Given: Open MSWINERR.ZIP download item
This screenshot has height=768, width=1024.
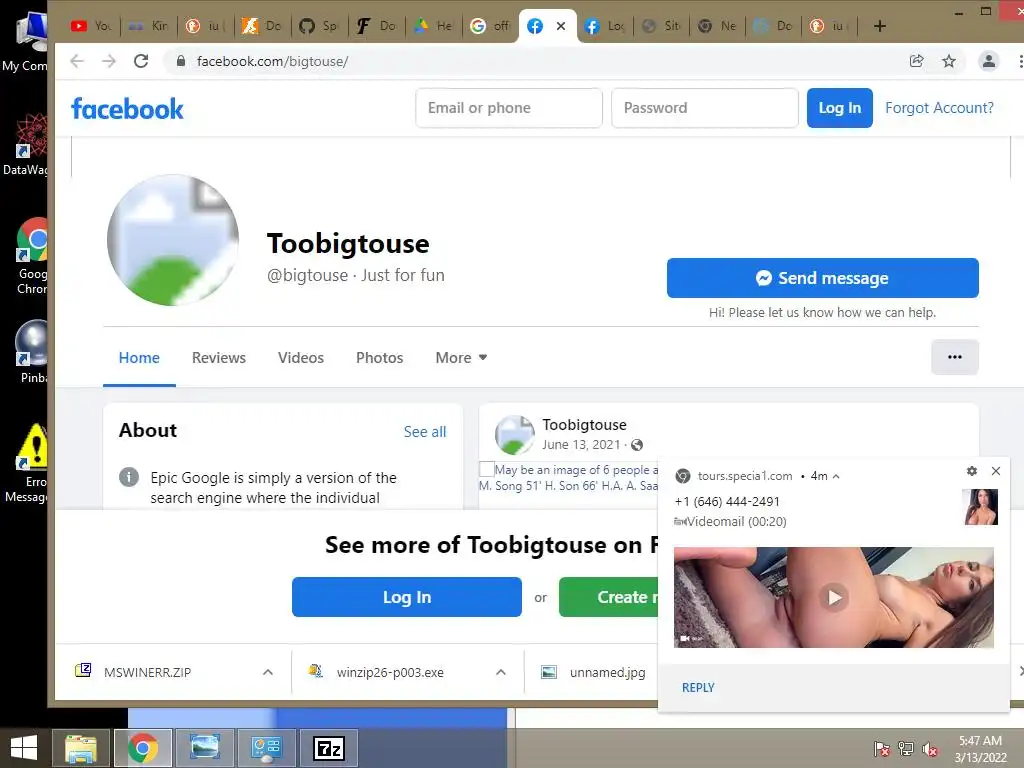Looking at the screenshot, I should point(147,672).
